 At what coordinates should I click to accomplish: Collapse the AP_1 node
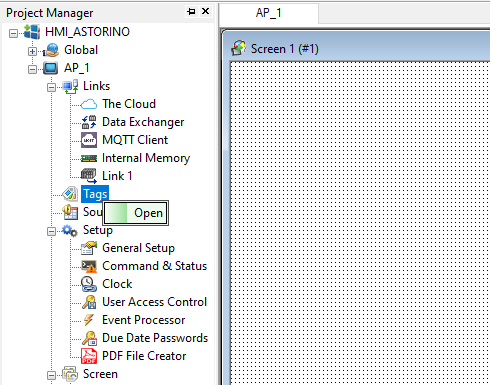[32, 69]
